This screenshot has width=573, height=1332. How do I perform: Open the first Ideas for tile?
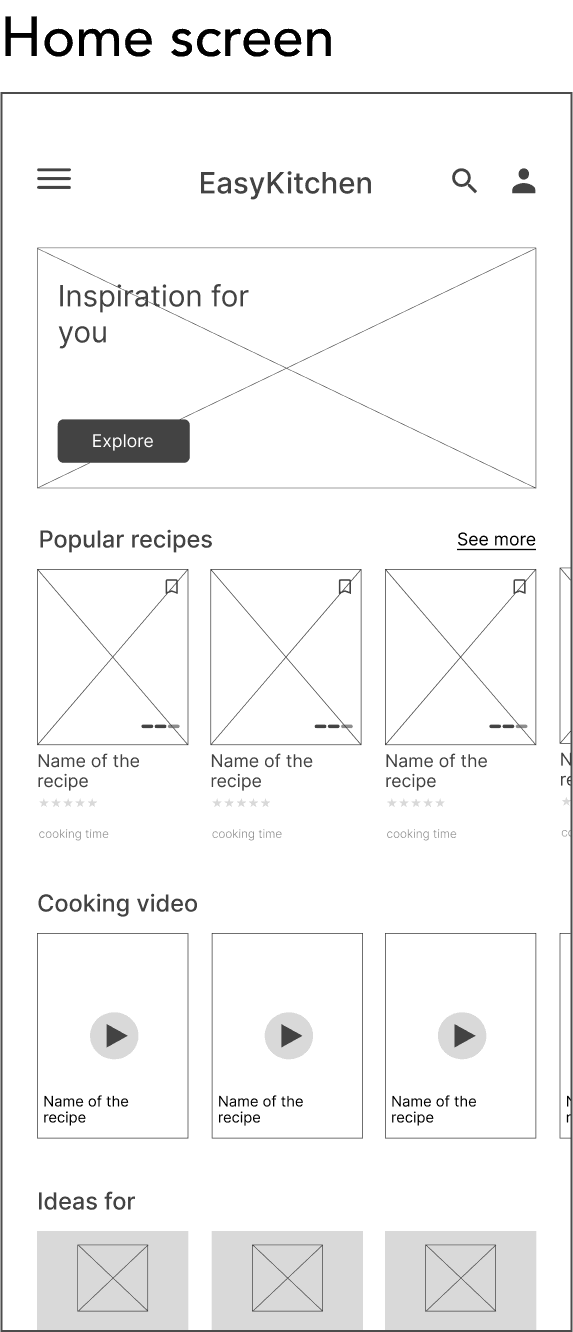pyautogui.click(x=112, y=1280)
